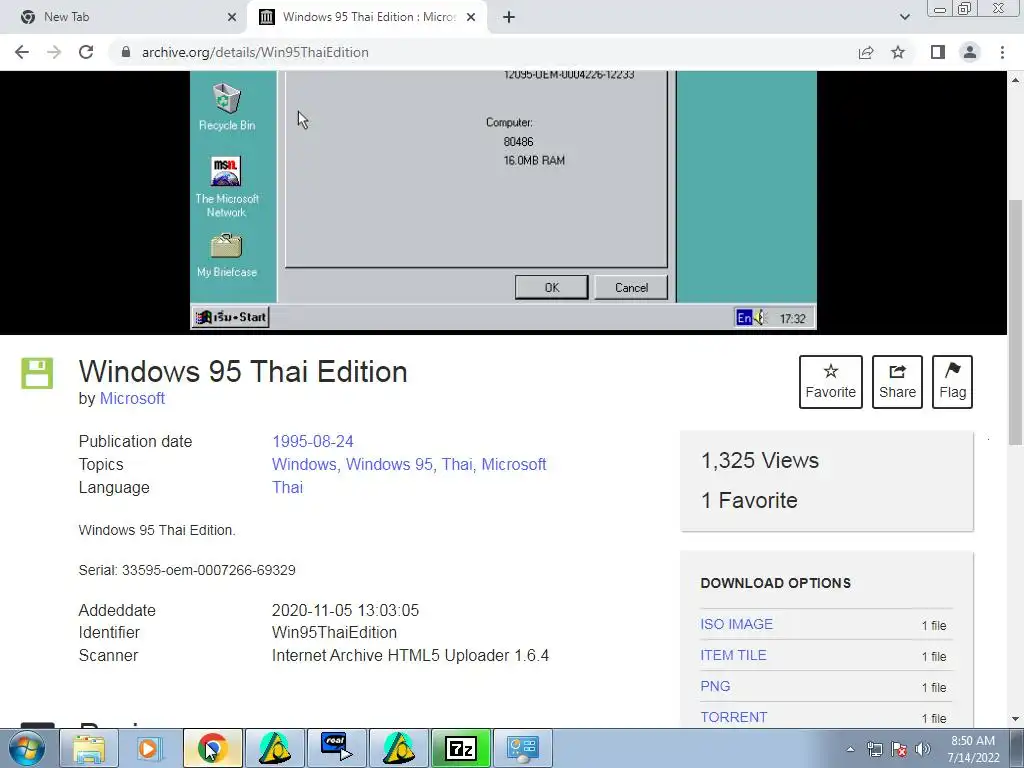Click the serial number text line
The image size is (1024, 768).
[x=187, y=570]
